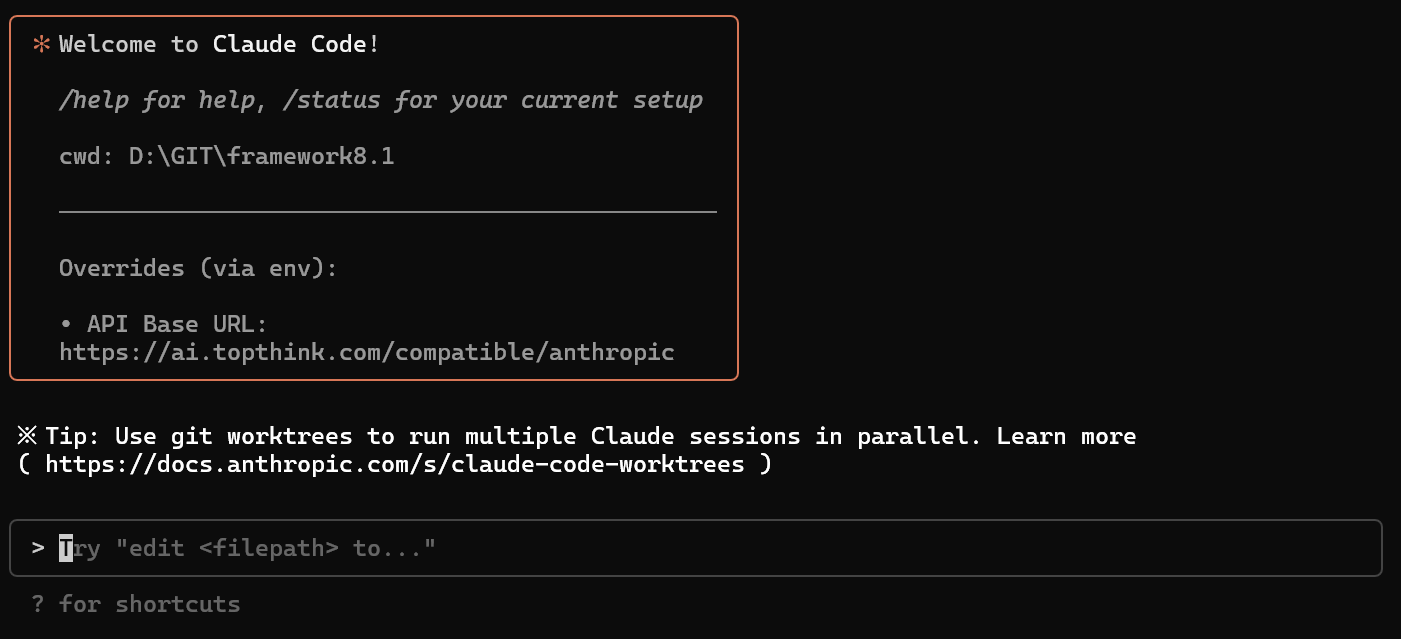Click the "API Base URL:" label
This screenshot has height=639, width=1401.
(177, 324)
